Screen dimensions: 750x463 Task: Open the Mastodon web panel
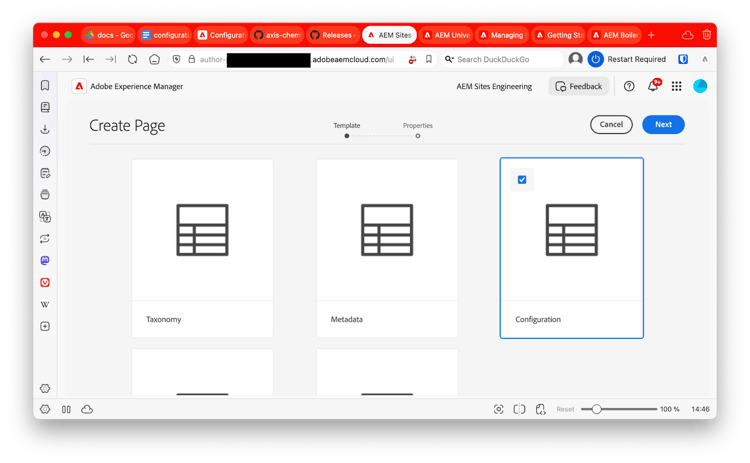pos(45,260)
